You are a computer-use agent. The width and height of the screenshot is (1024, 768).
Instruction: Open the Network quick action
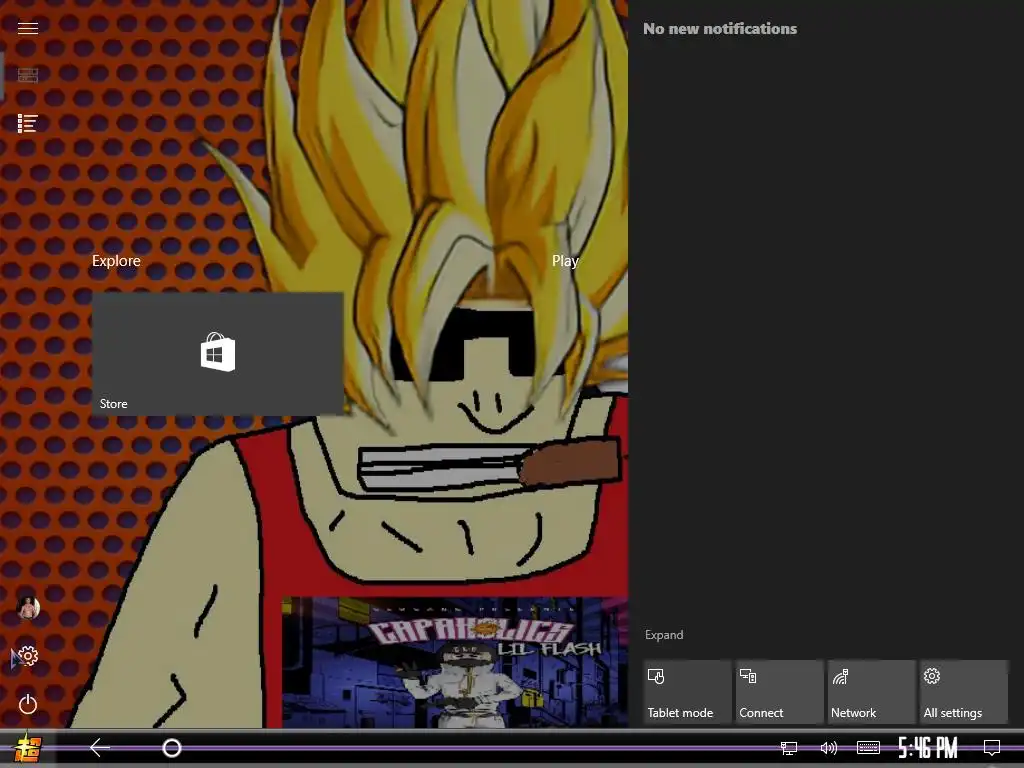click(x=871, y=692)
